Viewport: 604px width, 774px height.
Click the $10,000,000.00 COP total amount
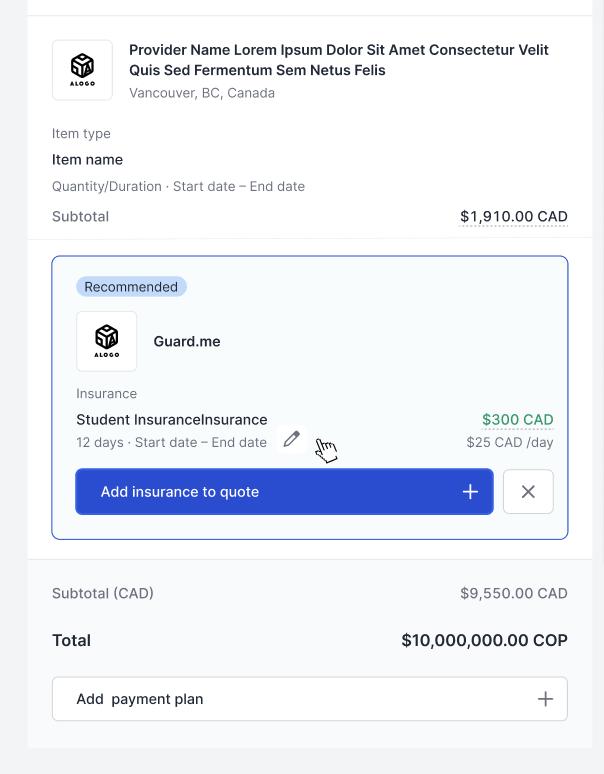pos(484,641)
